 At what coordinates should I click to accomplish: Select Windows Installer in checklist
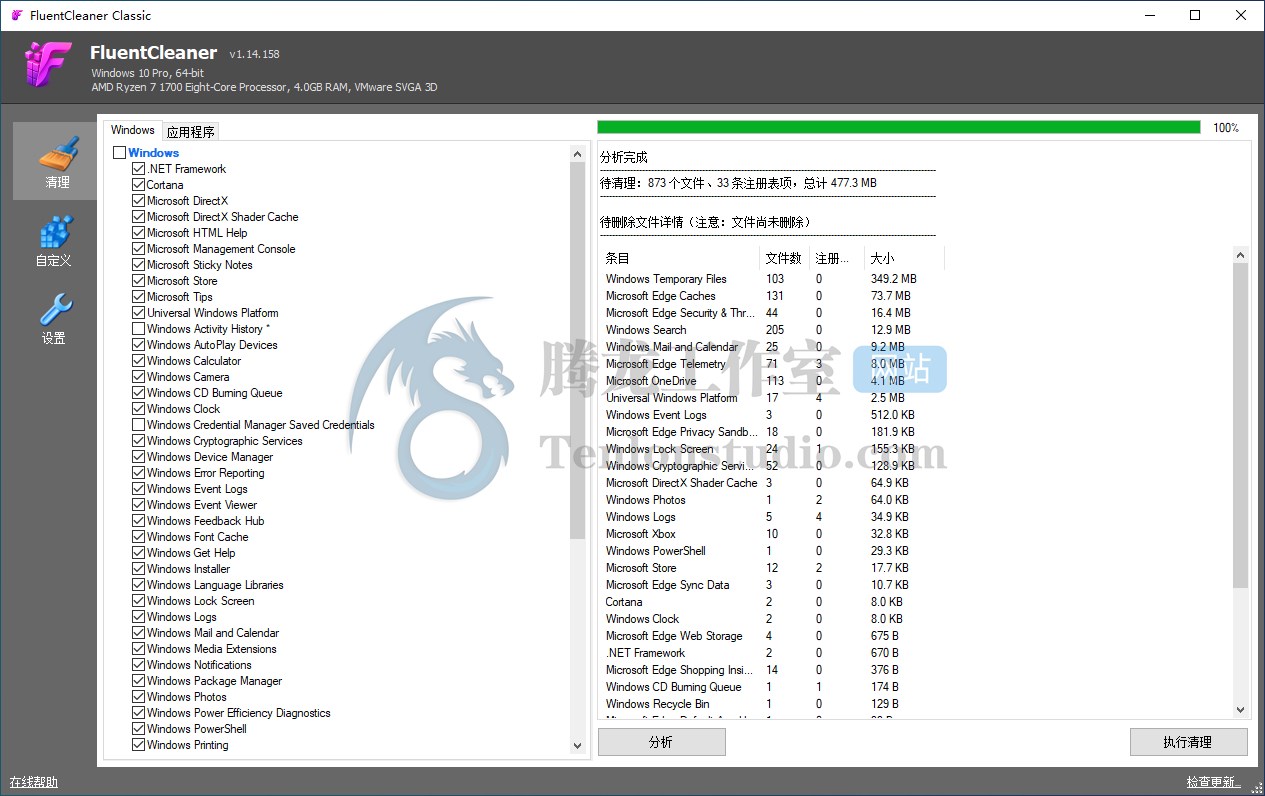pyautogui.click(x=188, y=569)
